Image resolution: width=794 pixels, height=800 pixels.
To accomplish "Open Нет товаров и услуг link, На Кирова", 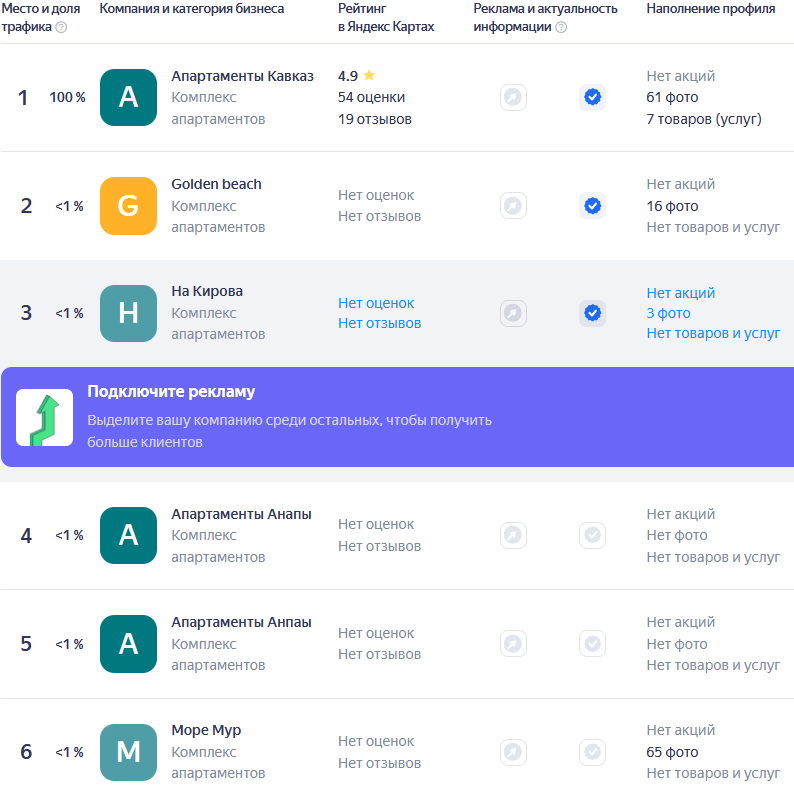I will [x=713, y=333].
